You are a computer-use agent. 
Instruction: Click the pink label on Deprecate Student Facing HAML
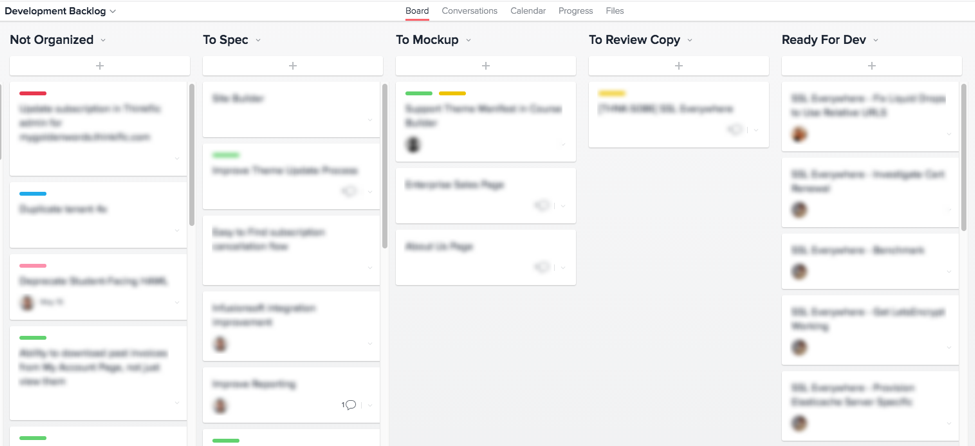click(33, 266)
